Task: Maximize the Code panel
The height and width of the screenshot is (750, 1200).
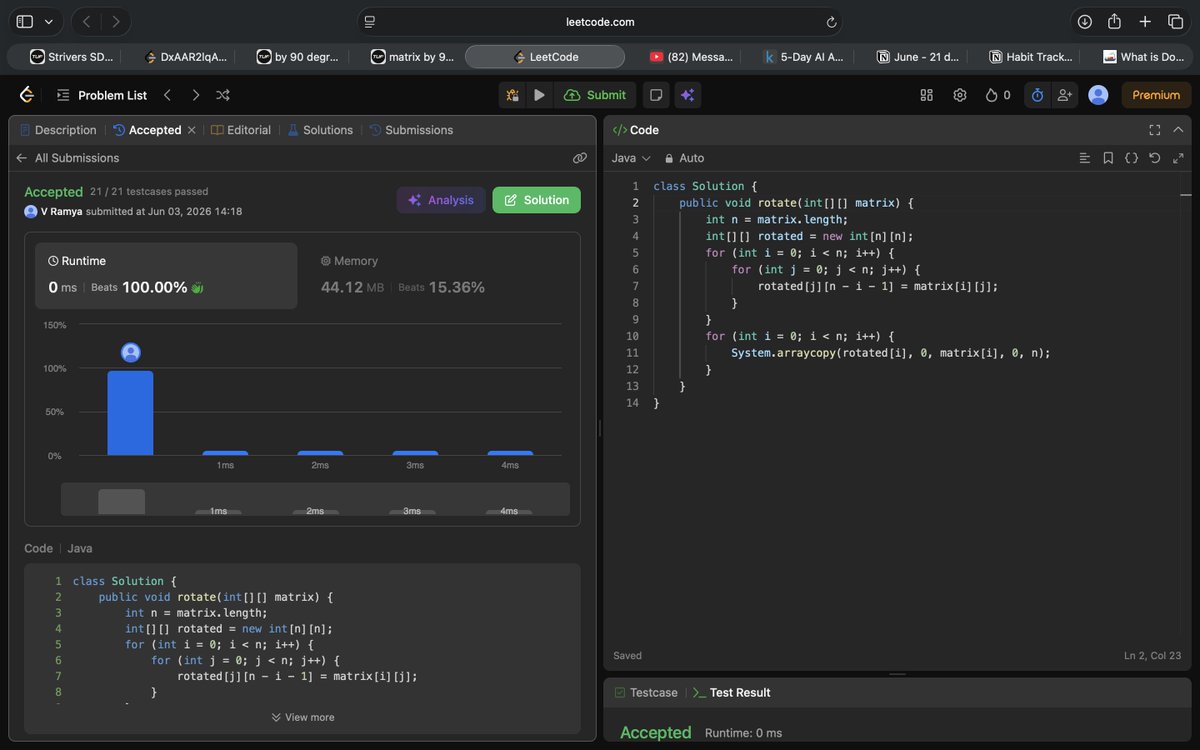Action: click(1155, 130)
